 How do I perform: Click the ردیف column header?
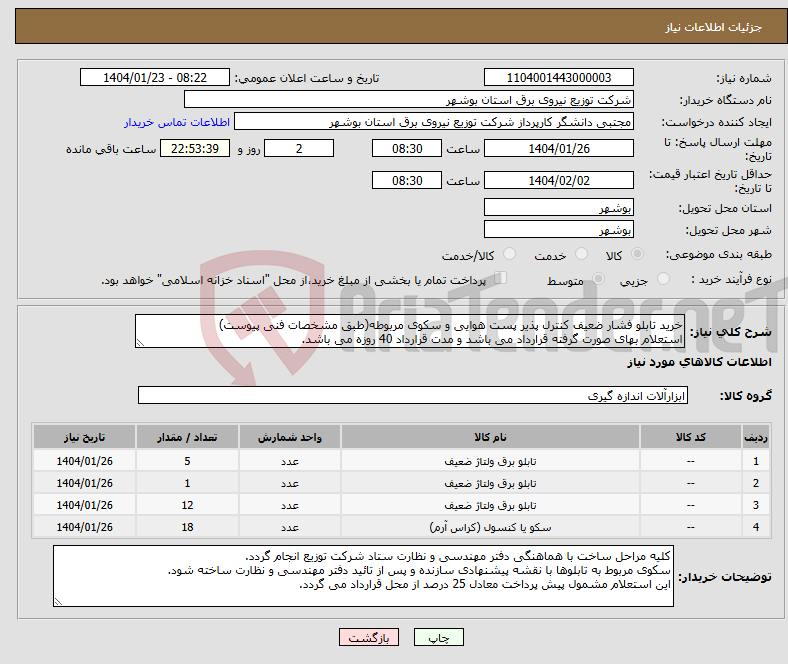click(x=756, y=437)
